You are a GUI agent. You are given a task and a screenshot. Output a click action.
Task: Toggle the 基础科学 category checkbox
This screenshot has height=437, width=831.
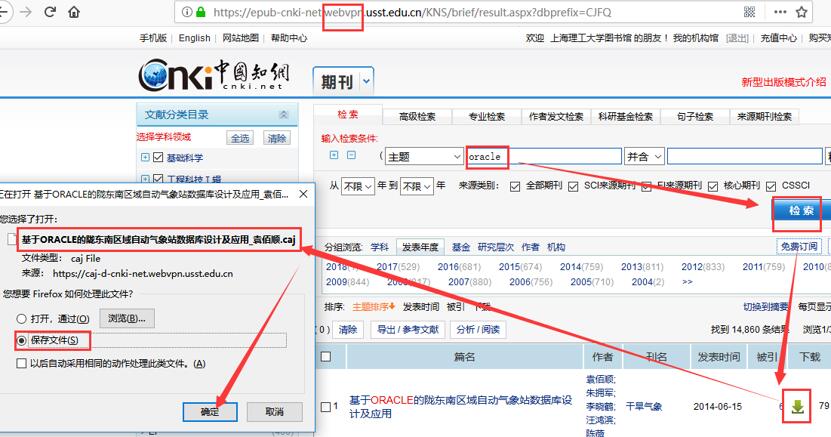pyautogui.click(x=158, y=157)
